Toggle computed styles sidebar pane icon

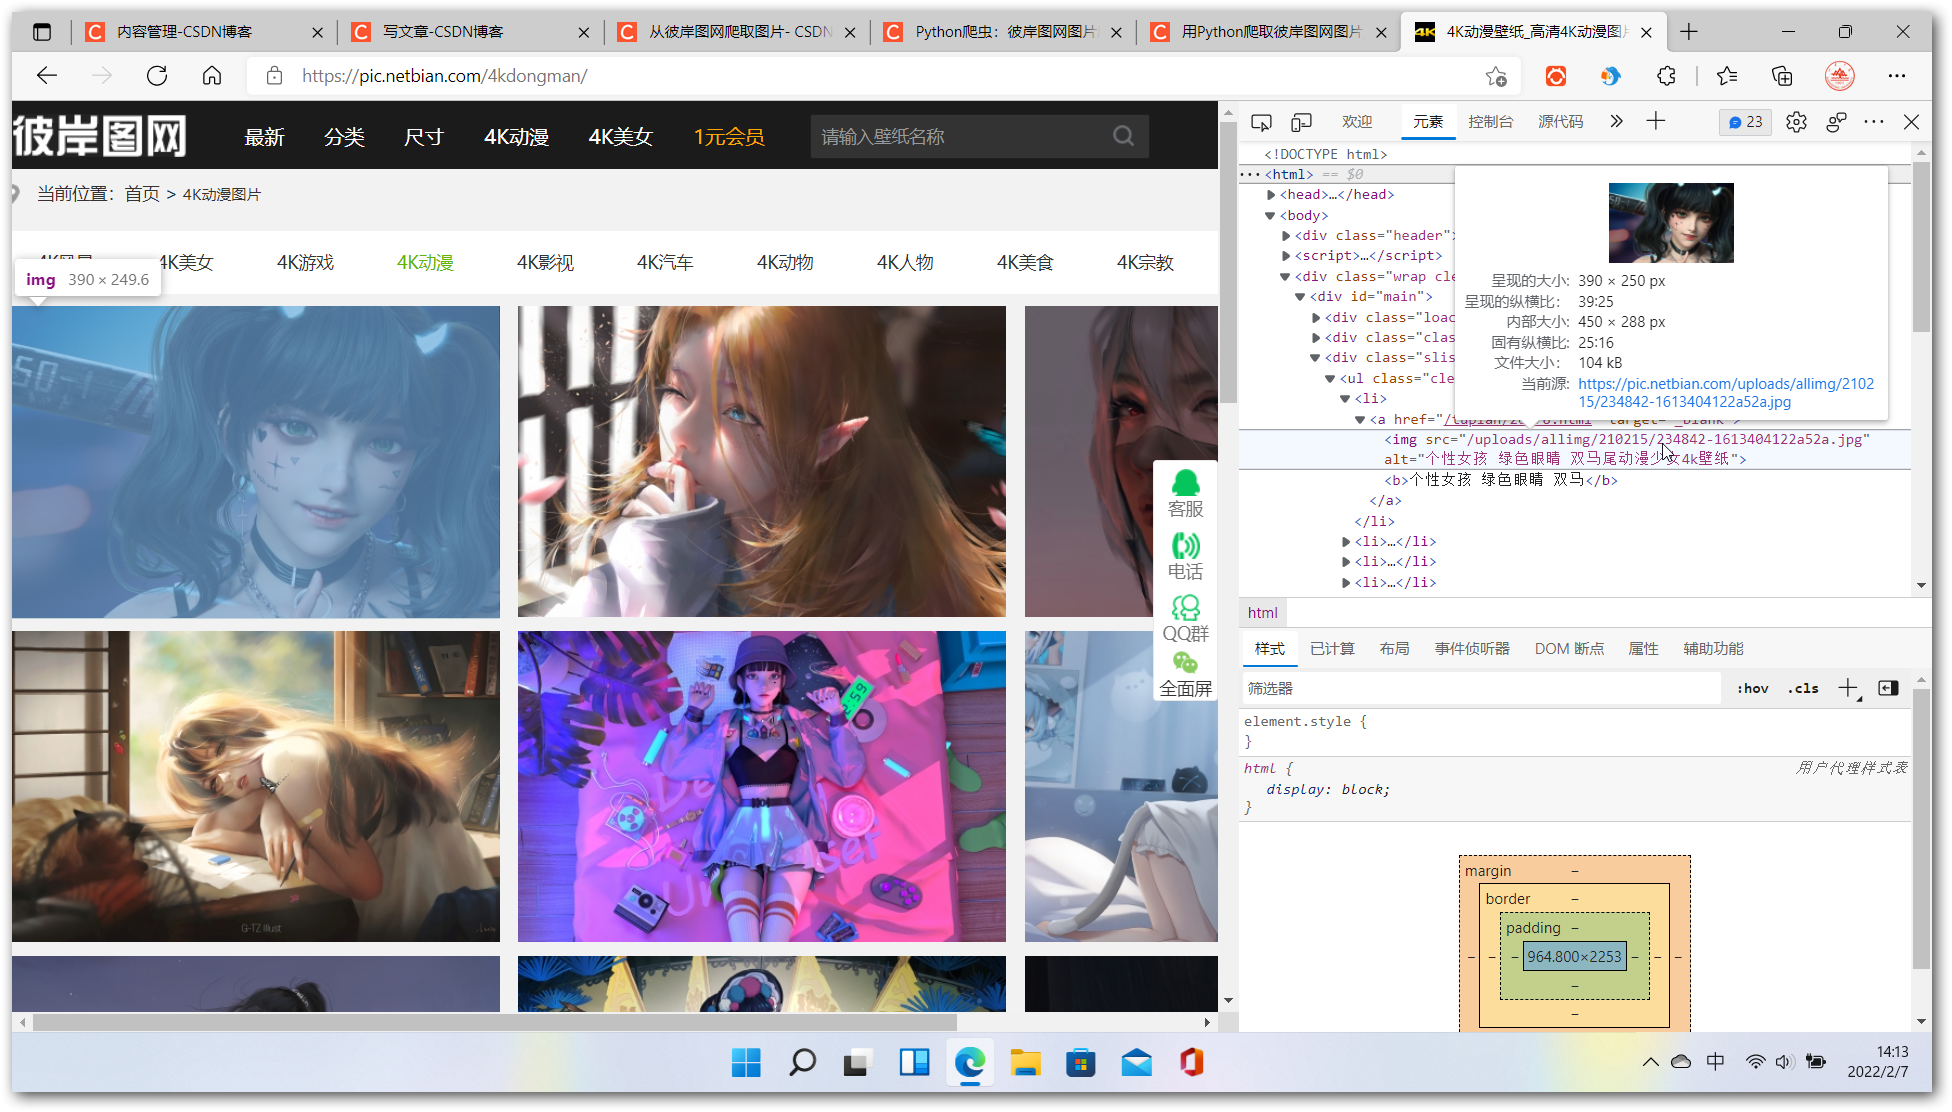(1888, 688)
